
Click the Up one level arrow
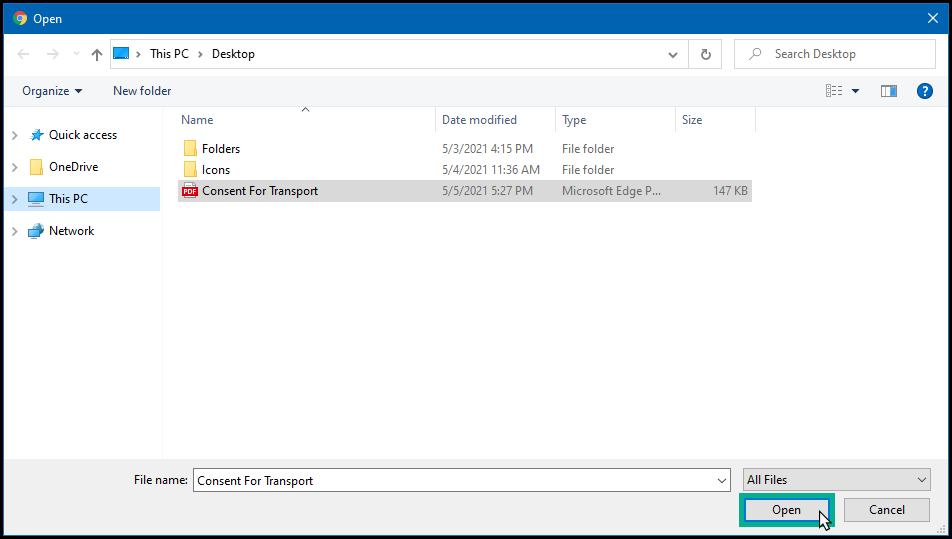[x=97, y=54]
